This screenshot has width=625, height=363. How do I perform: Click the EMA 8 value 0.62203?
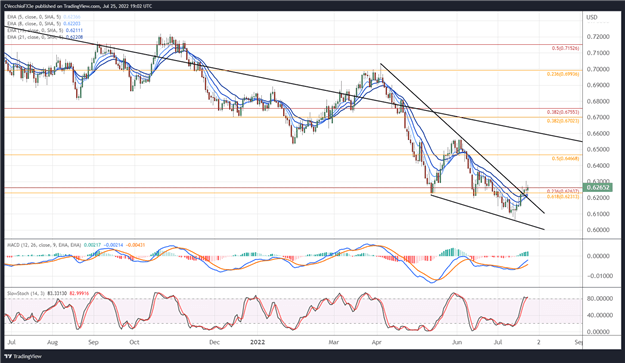(71, 24)
